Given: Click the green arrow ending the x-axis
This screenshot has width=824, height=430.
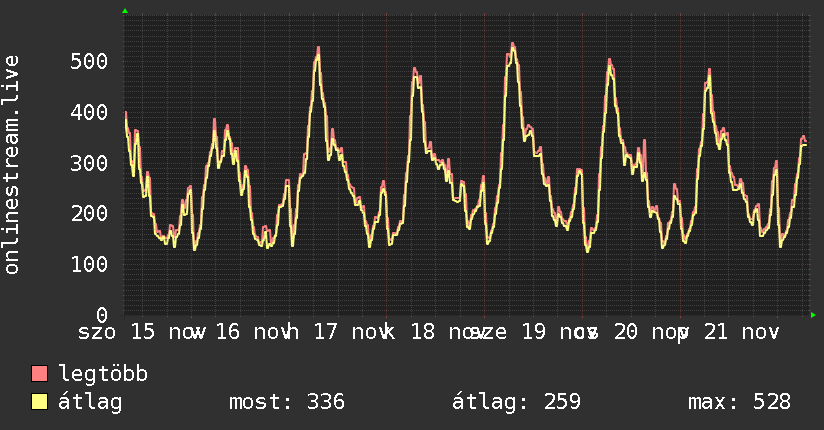Looking at the screenshot, I should pos(813,315).
